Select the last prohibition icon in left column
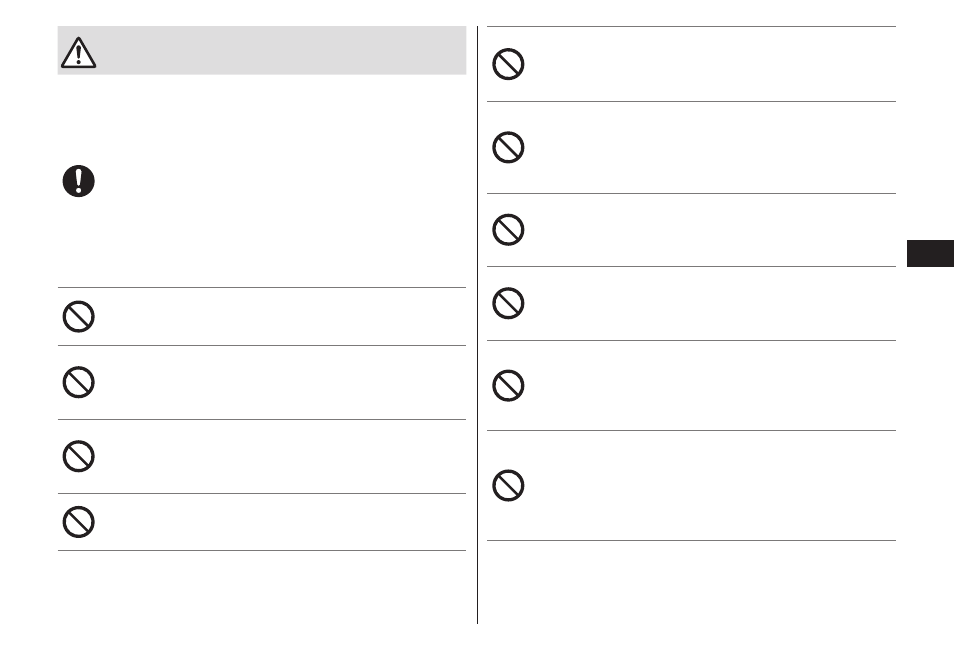 [x=78, y=522]
